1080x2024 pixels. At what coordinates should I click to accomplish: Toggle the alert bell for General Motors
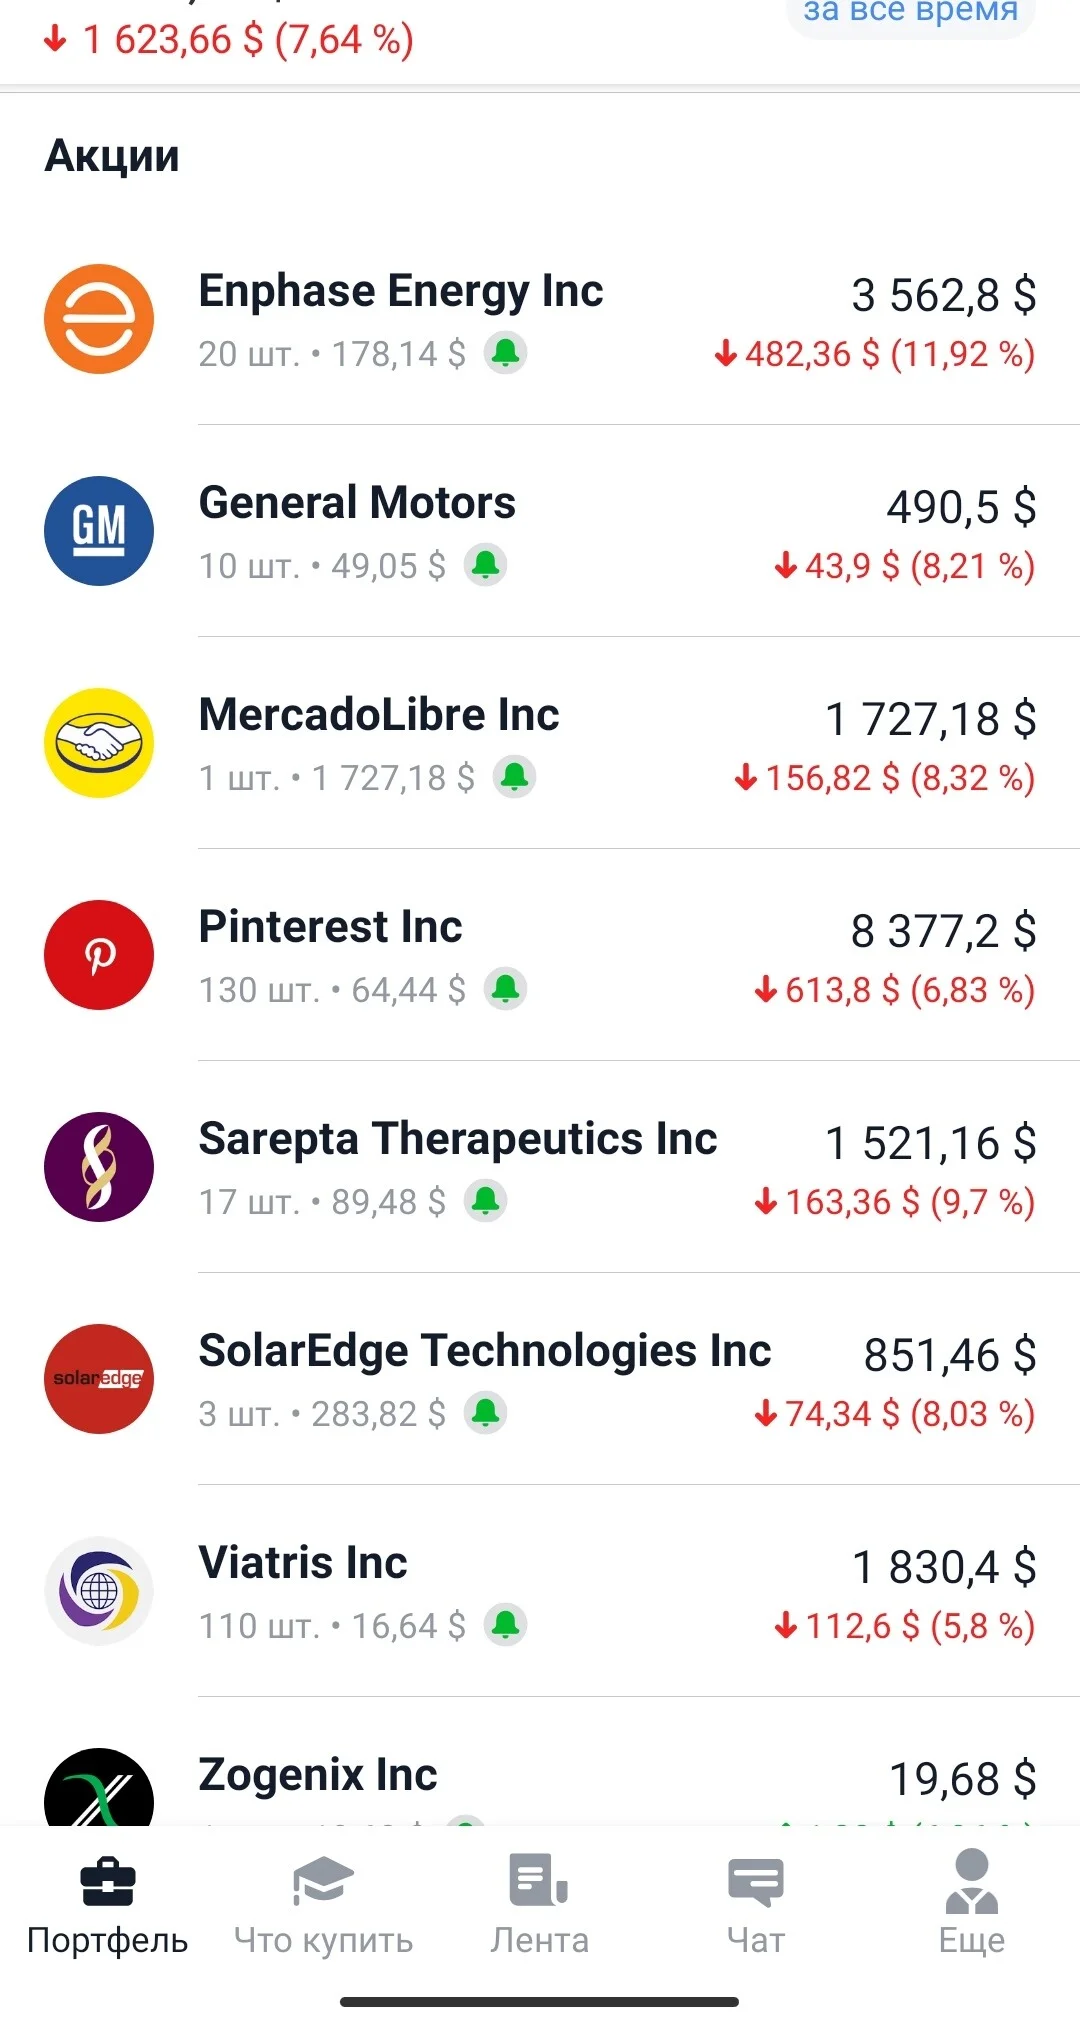pos(486,565)
